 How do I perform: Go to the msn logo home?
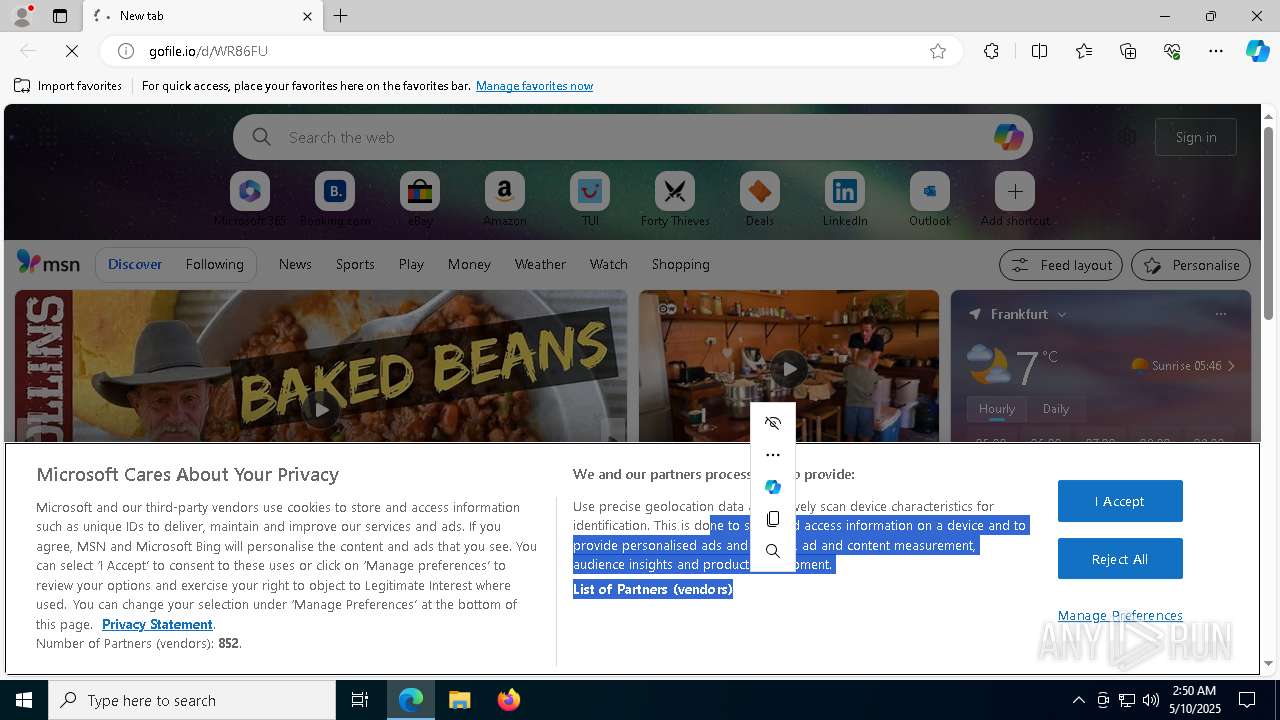(48, 263)
